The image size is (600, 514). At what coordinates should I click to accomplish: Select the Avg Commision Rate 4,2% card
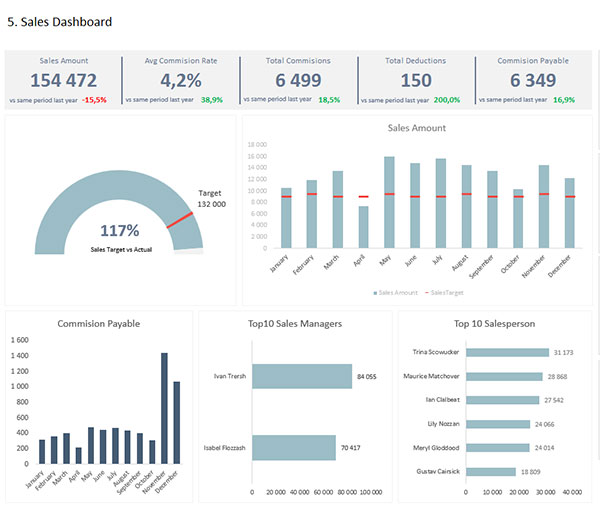tap(181, 80)
